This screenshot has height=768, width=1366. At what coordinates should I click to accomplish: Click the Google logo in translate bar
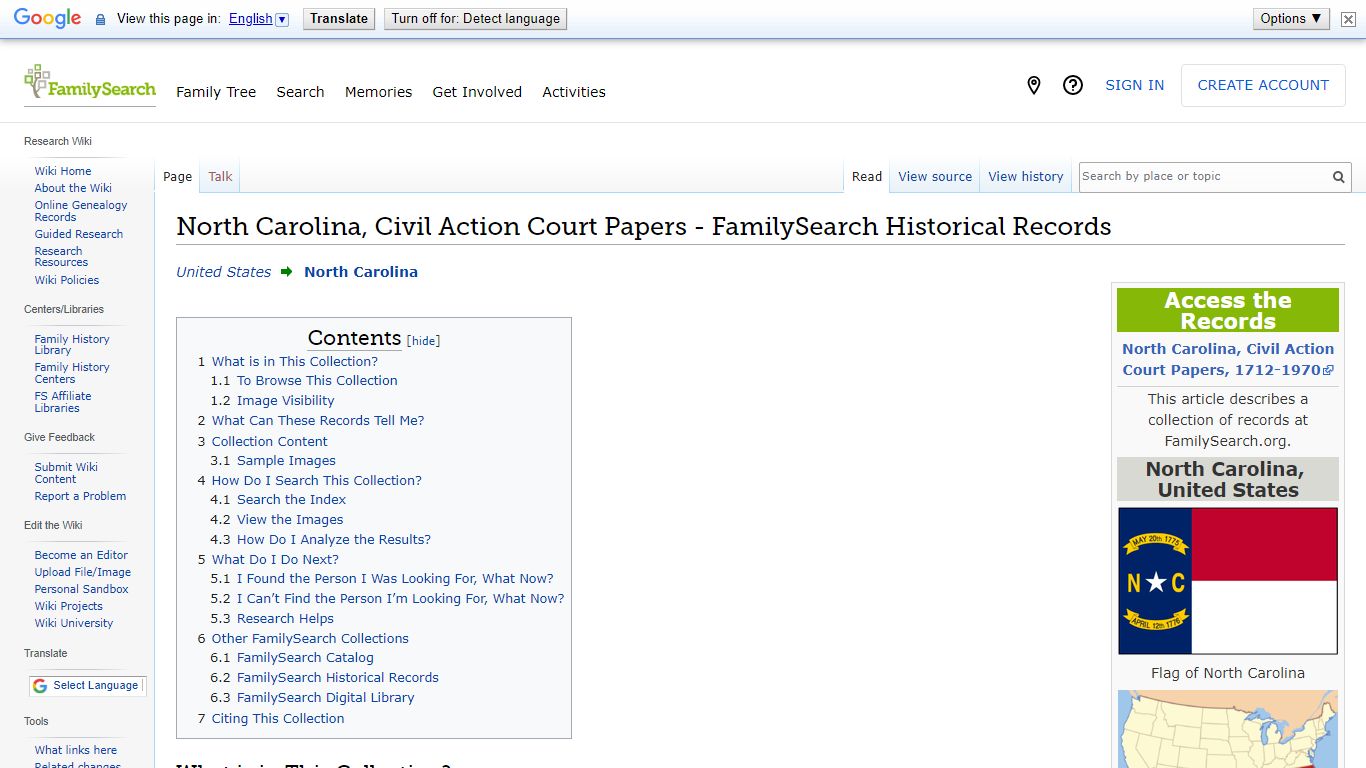47,19
